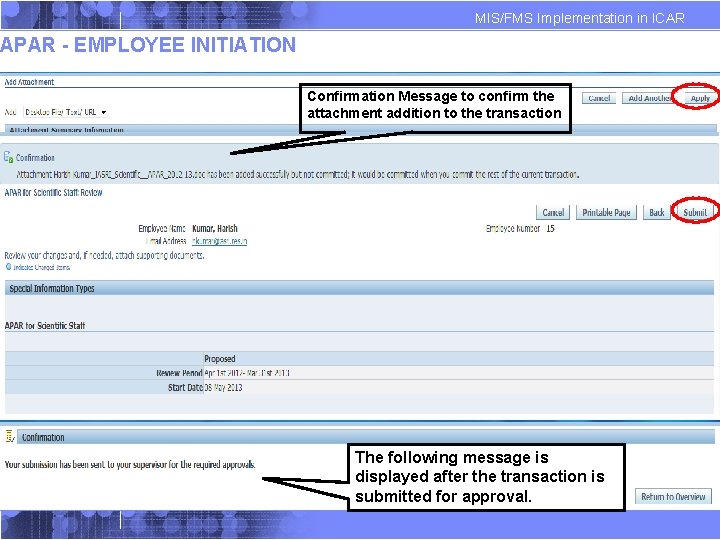Select employee name 'Kumar, Harish'
This screenshot has width=720, height=540.
pyautogui.click(x=215, y=228)
